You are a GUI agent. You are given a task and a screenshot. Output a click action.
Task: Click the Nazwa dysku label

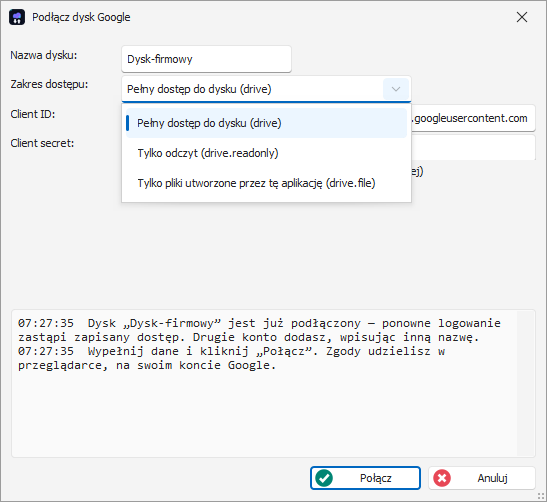[x=44, y=55]
